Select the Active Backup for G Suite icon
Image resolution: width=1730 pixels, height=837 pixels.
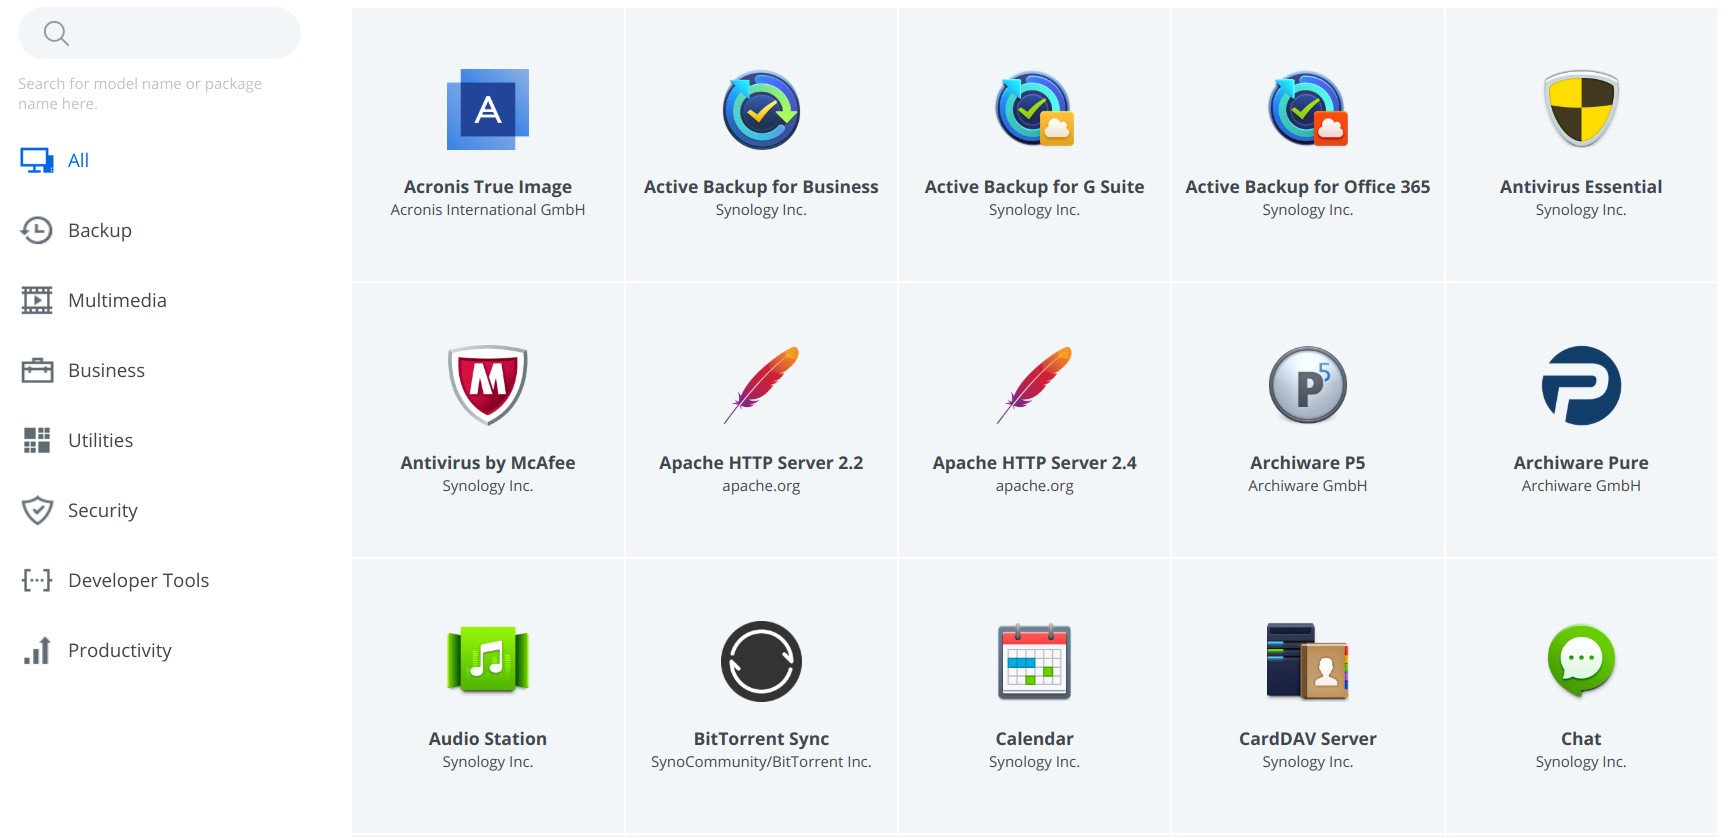click(x=1034, y=109)
